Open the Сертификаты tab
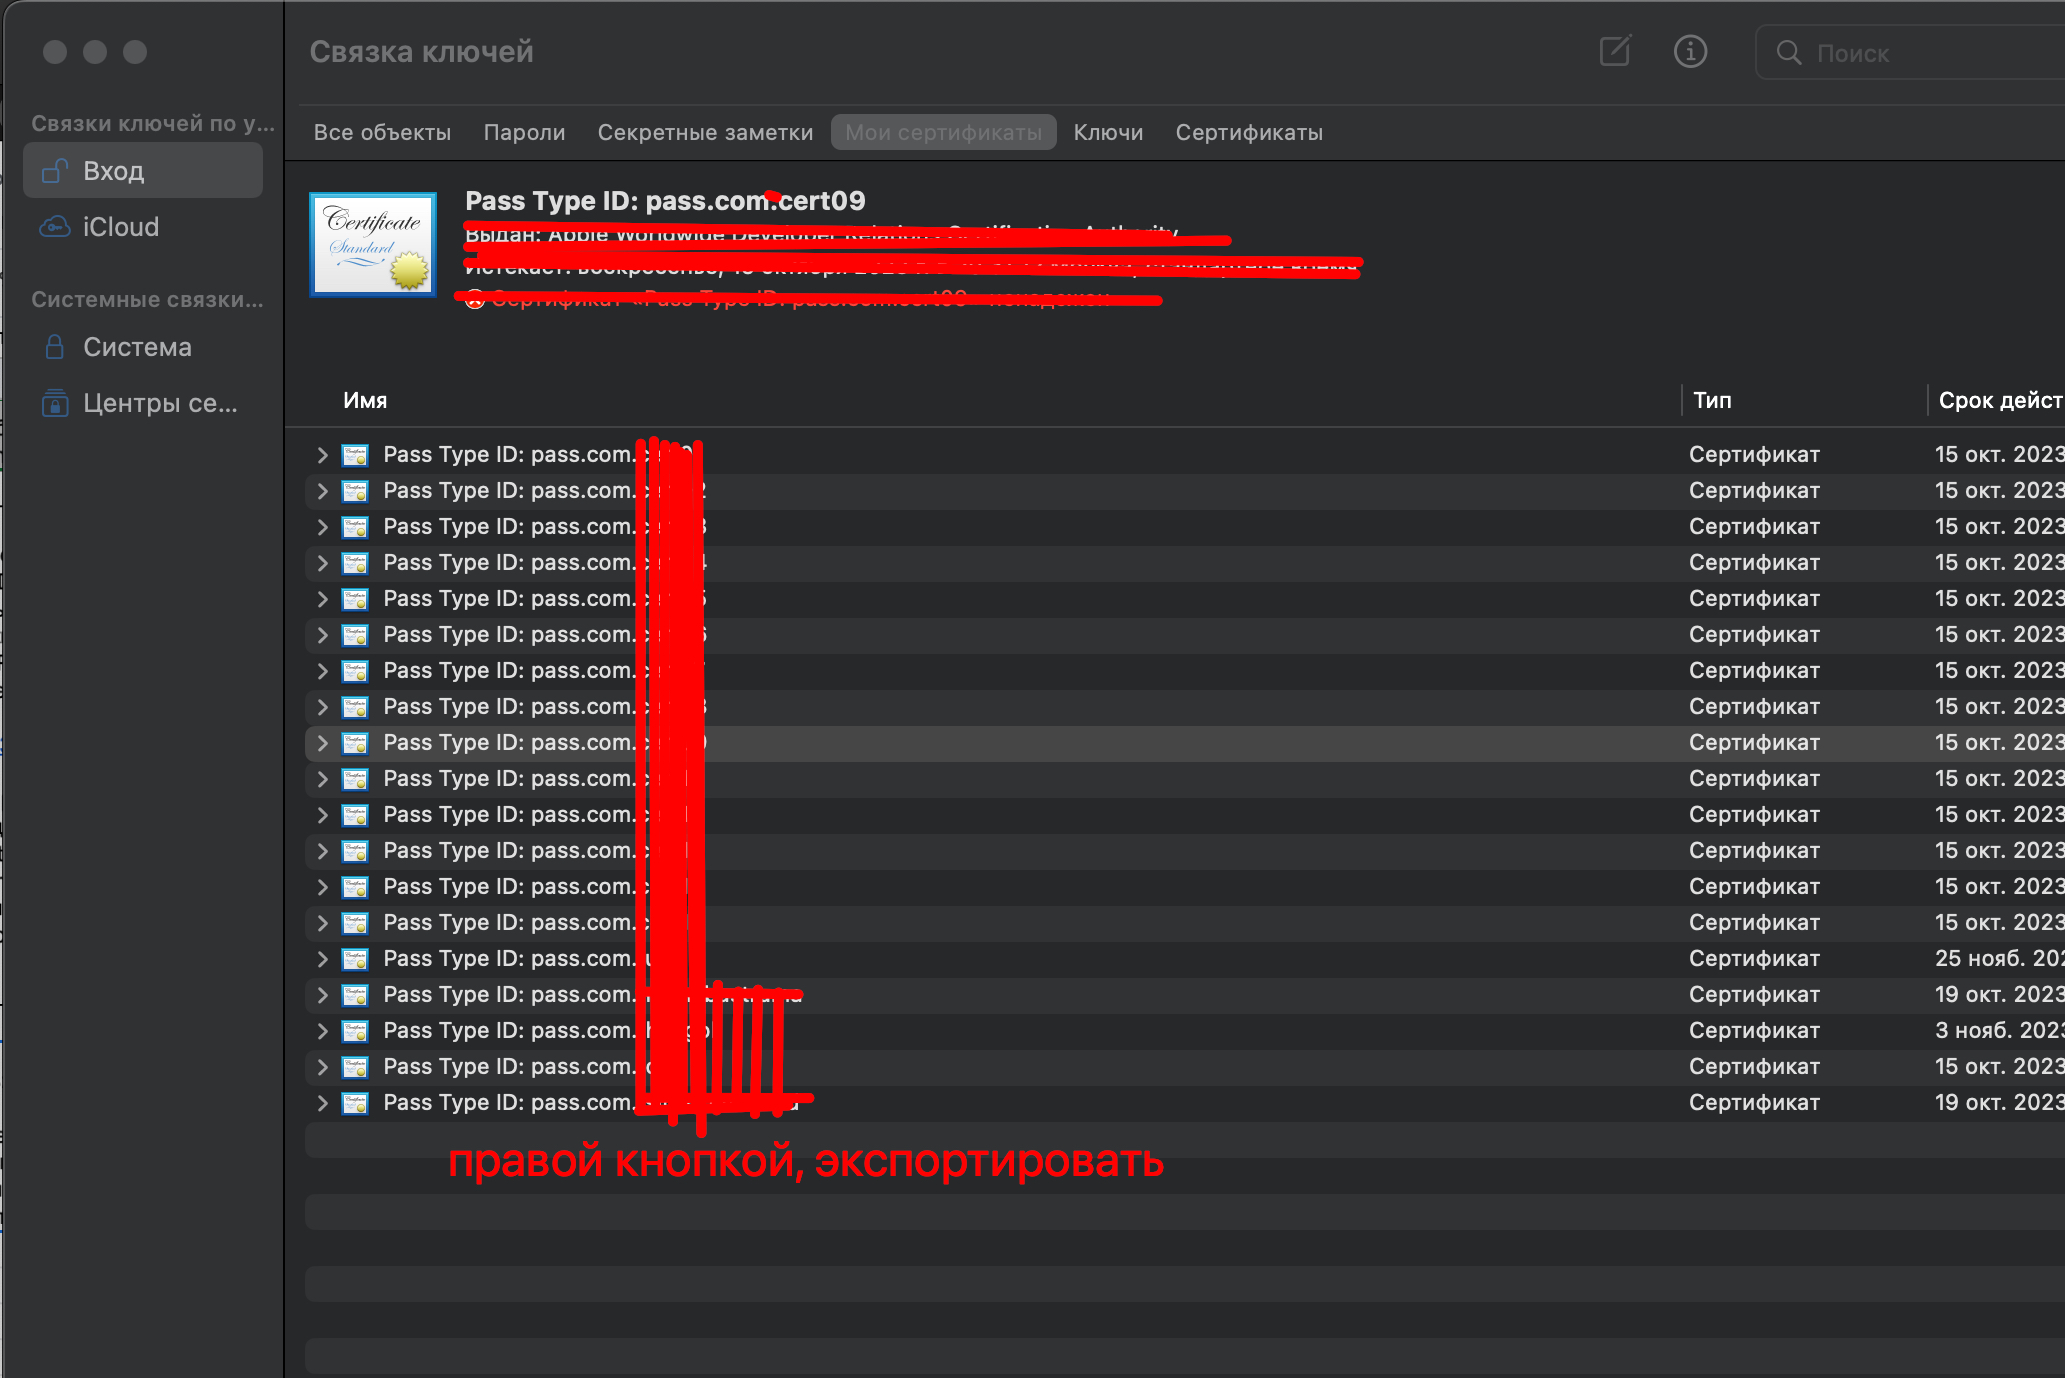Viewport: 2065px width, 1378px height. [1249, 133]
